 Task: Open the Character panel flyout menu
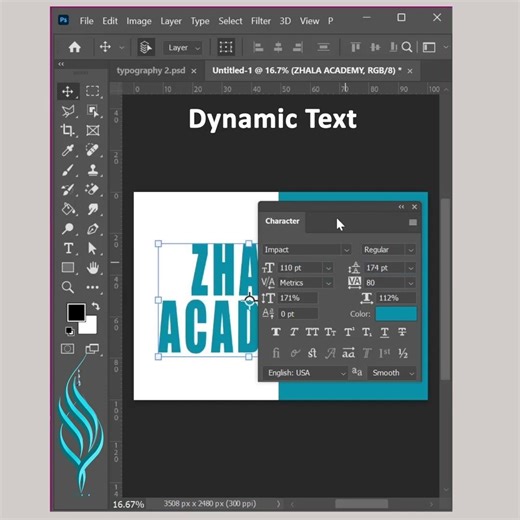click(413, 222)
